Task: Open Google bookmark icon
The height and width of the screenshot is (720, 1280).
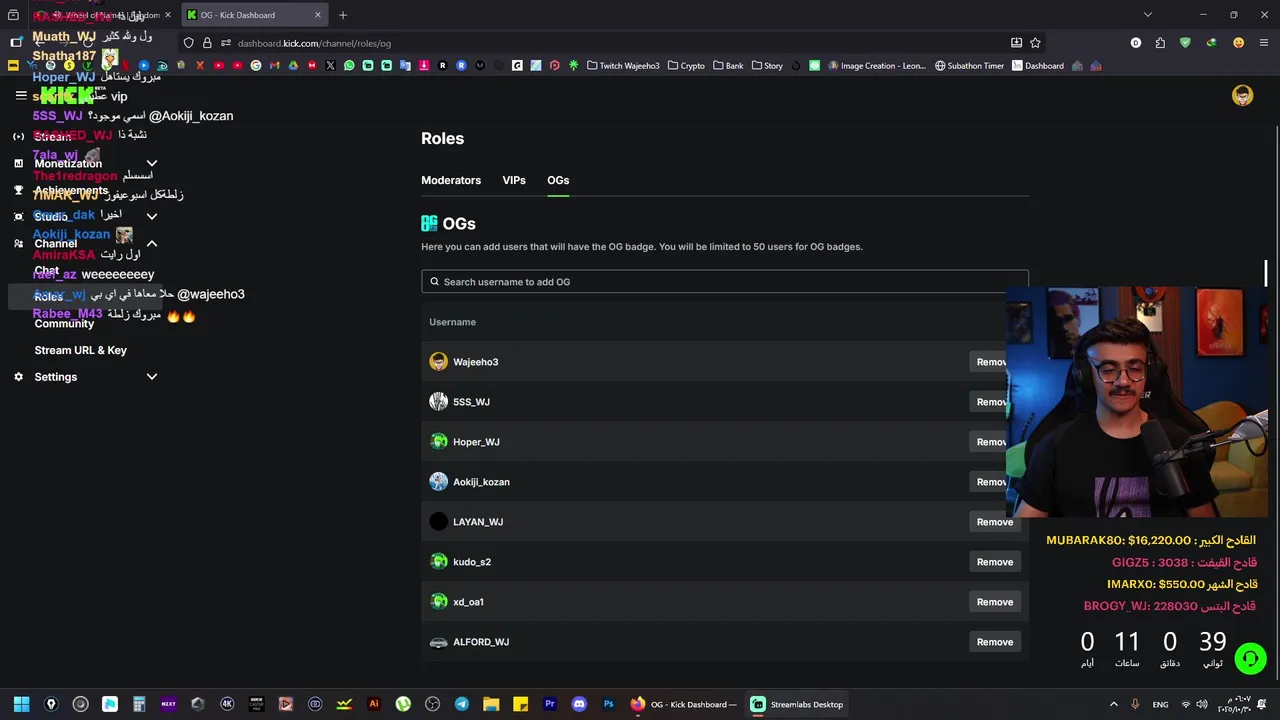Action: coord(256,66)
